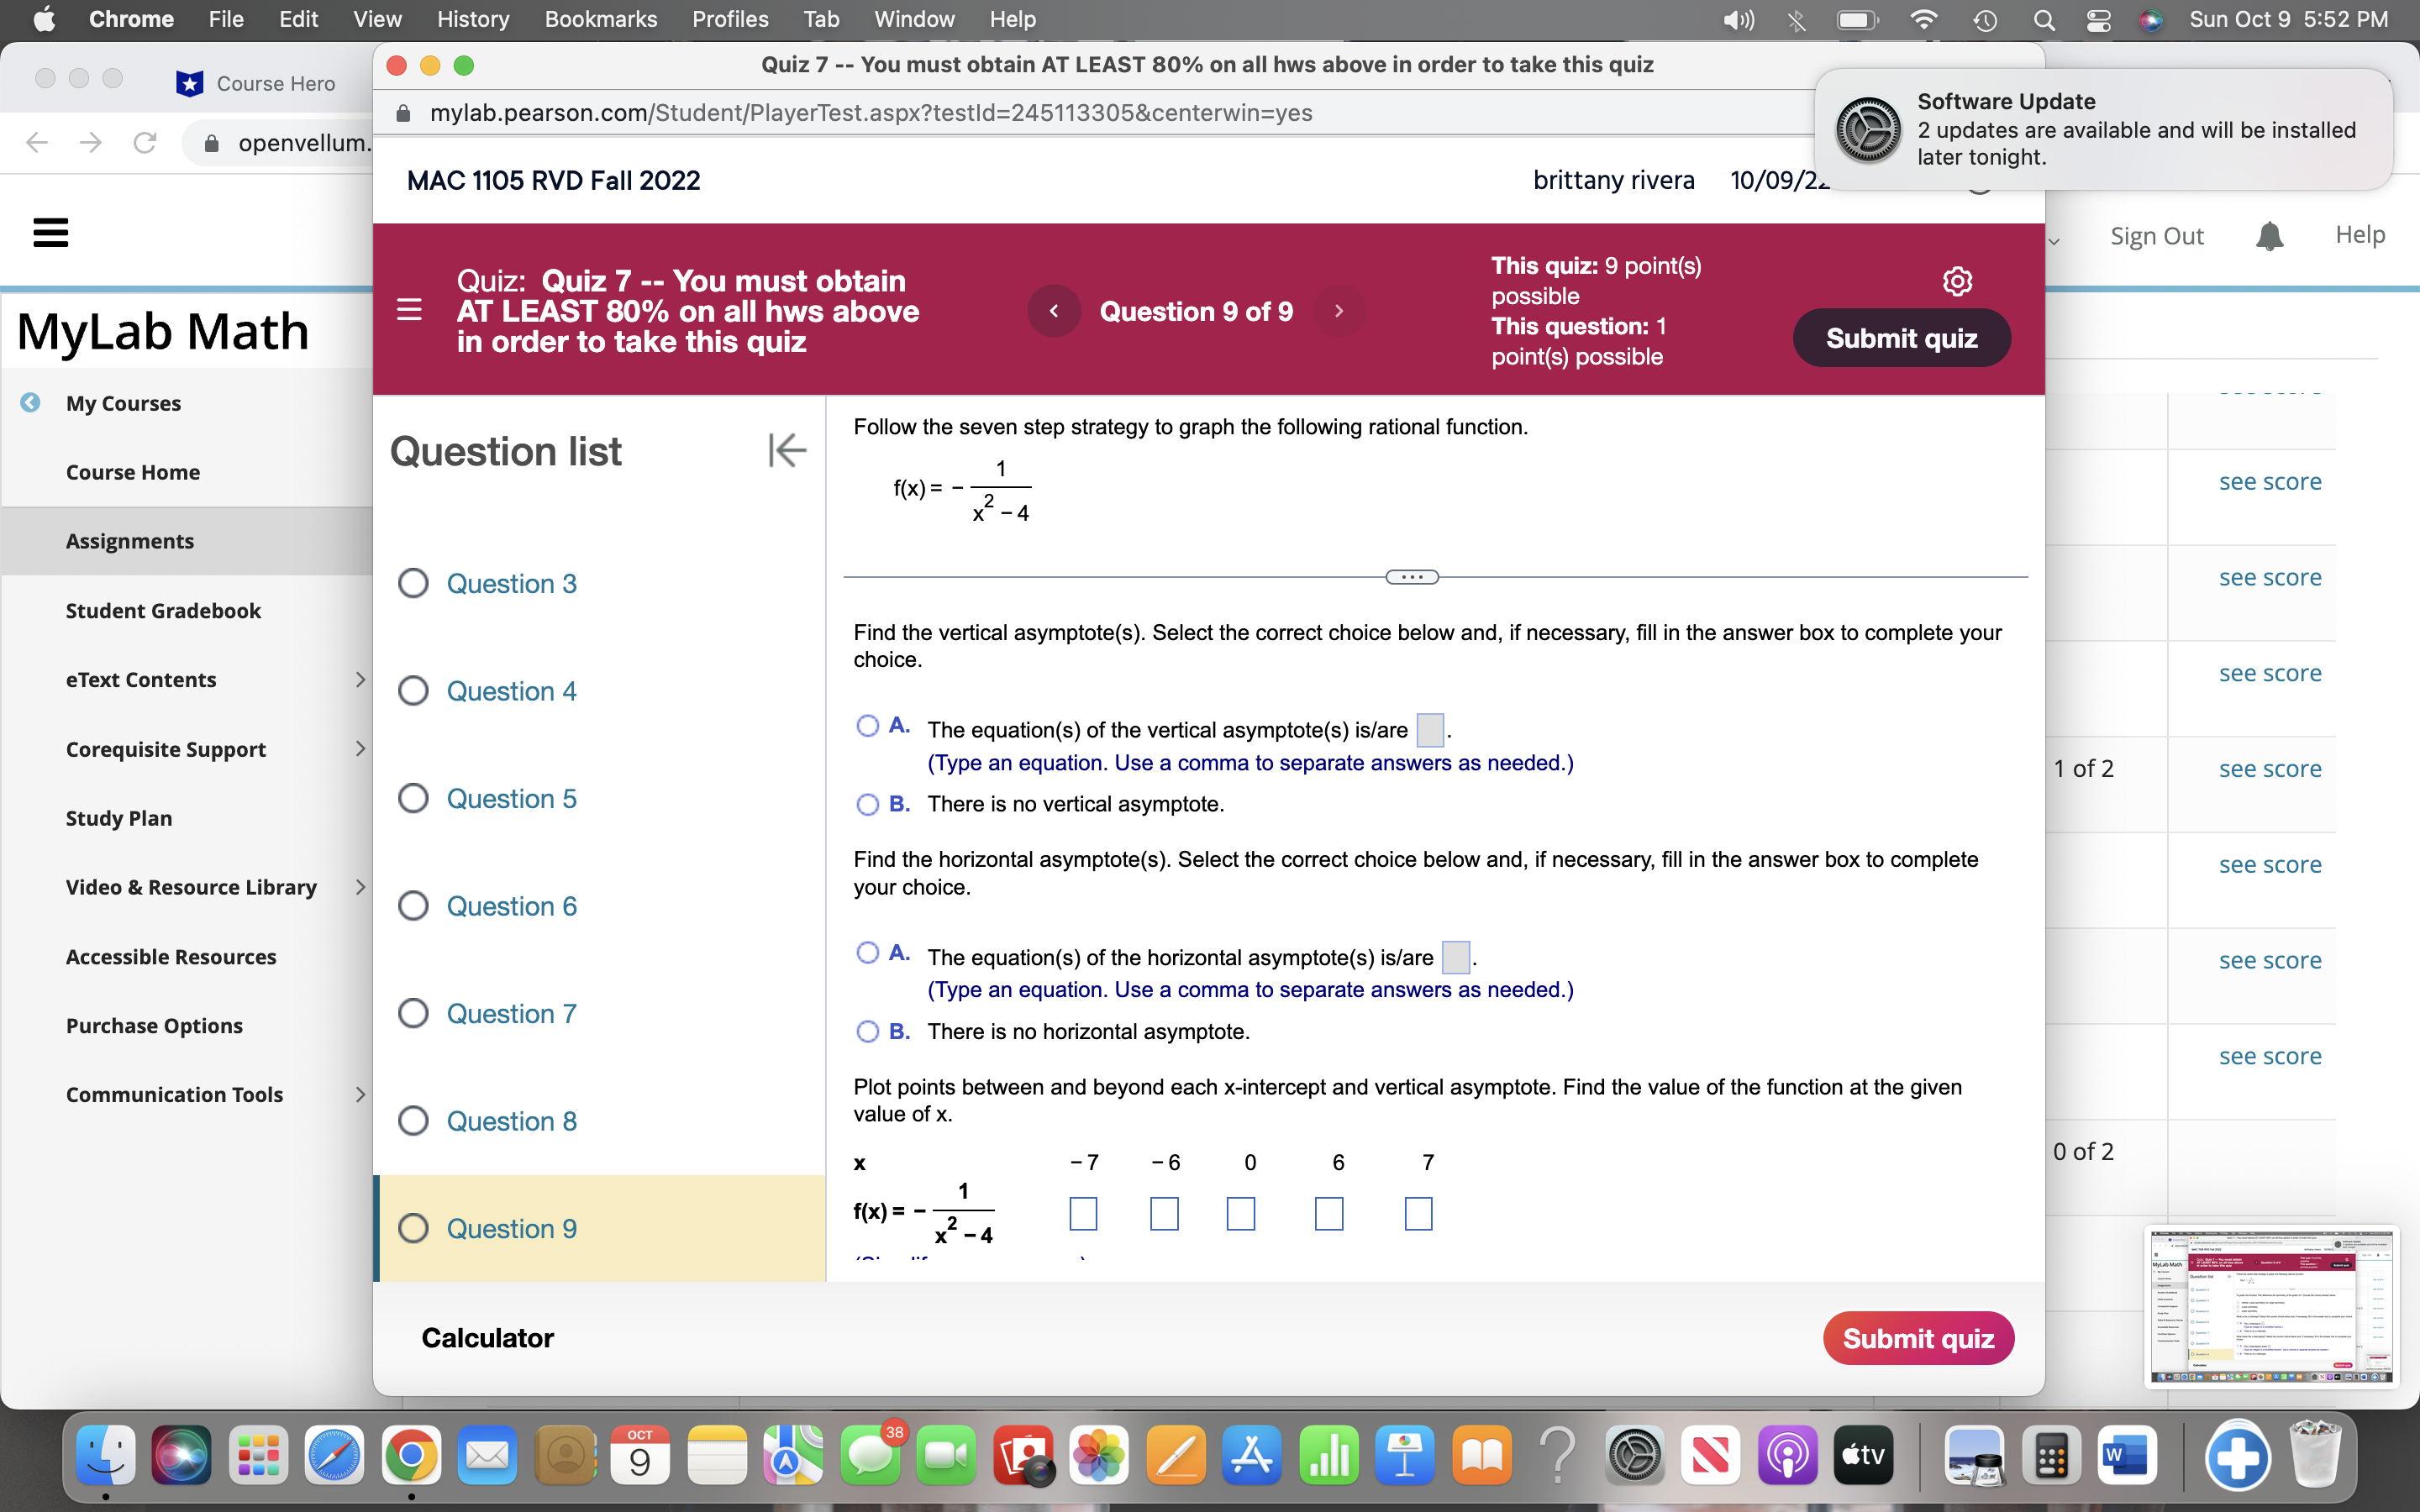Click the browser back arrow
The height and width of the screenshot is (1512, 2420).
(x=36, y=142)
